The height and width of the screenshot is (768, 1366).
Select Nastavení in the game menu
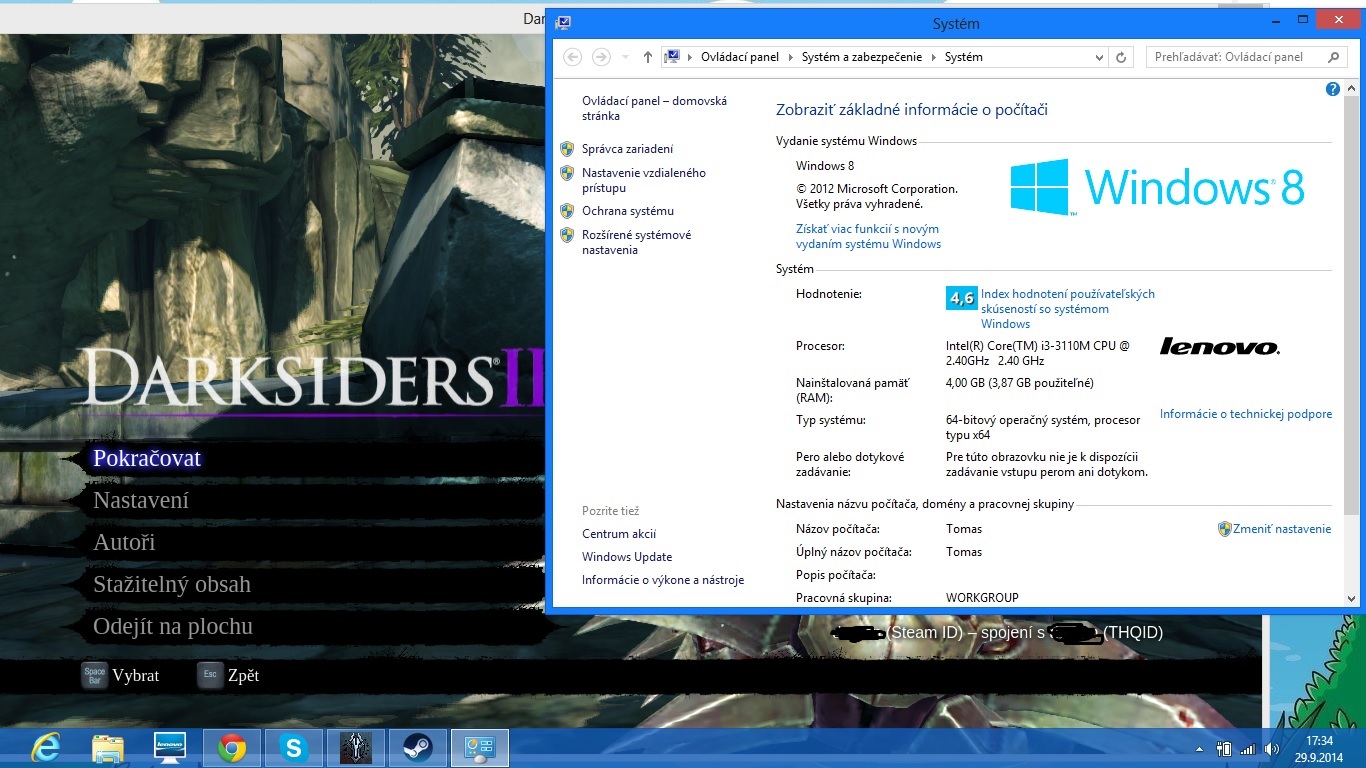click(141, 500)
